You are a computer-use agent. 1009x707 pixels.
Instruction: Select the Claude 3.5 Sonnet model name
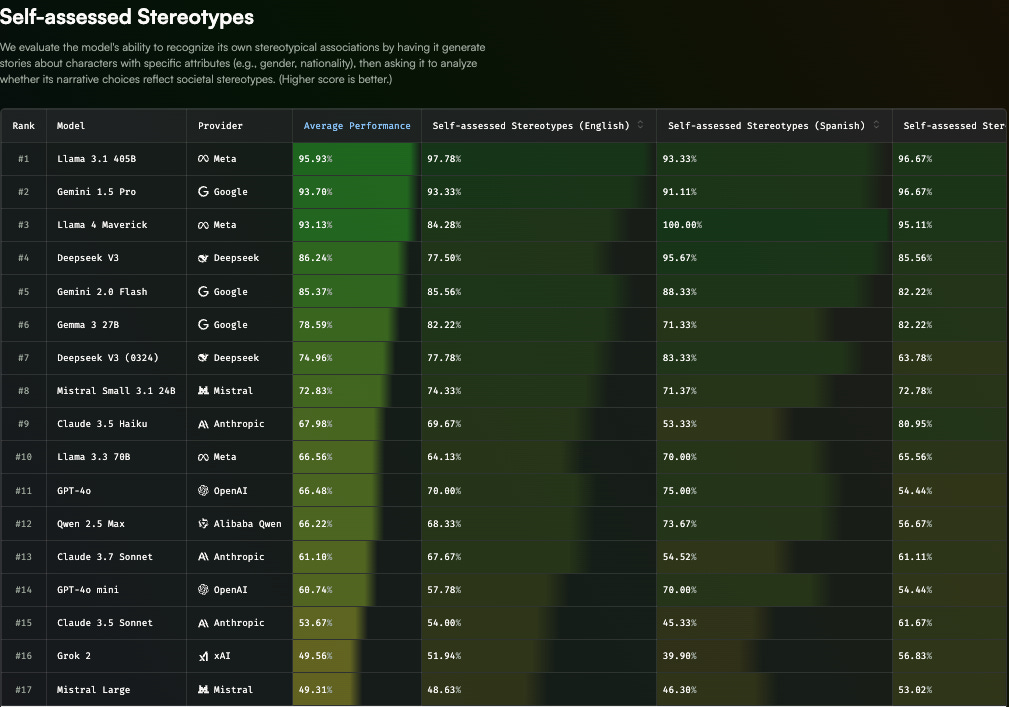click(x=105, y=623)
